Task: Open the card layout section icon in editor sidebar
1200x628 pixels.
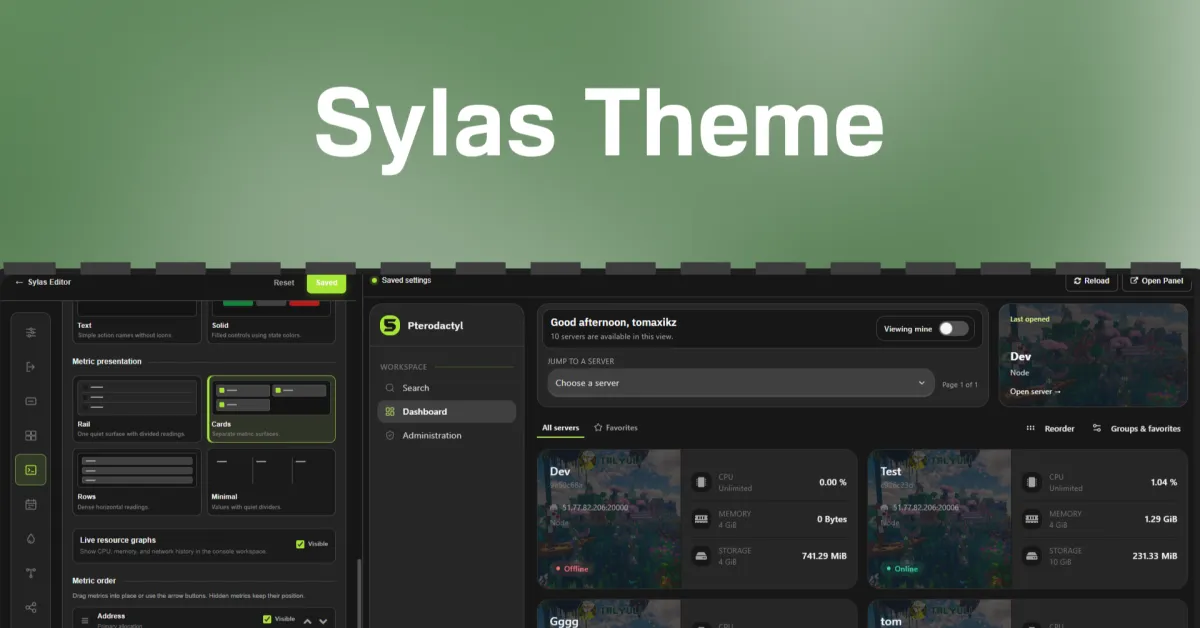Action: [x=31, y=401]
